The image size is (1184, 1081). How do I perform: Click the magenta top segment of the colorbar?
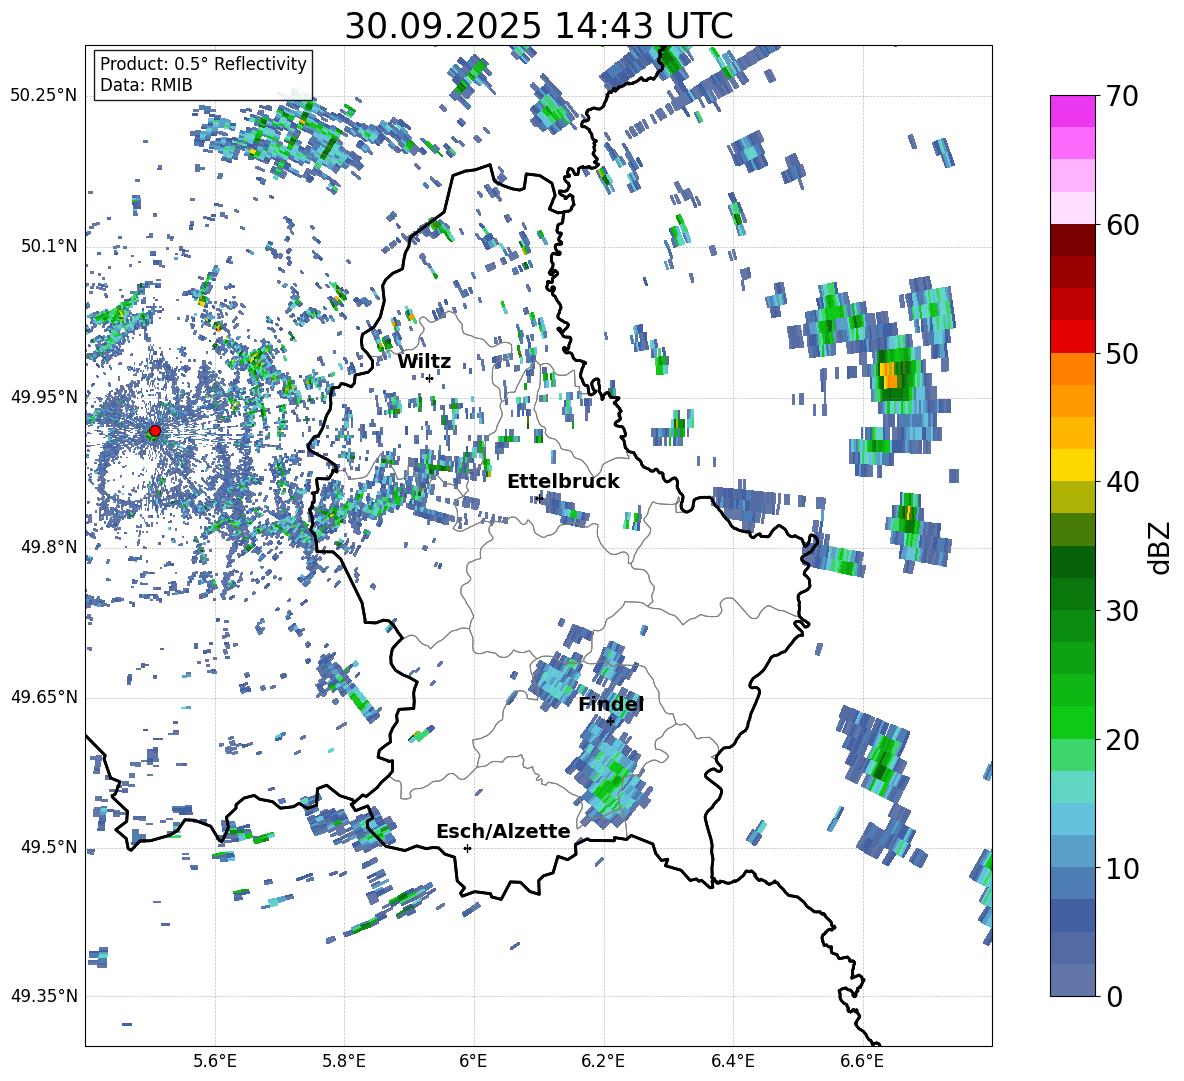1072,111
